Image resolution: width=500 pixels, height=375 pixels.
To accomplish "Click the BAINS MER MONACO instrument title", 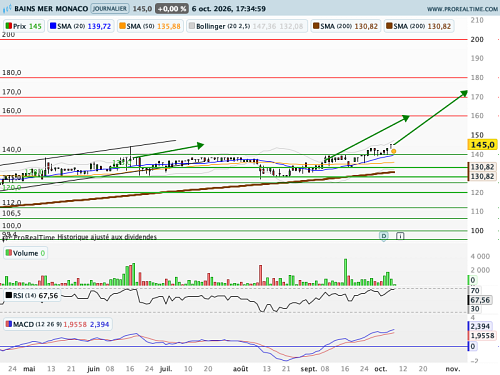I will pos(51,9).
